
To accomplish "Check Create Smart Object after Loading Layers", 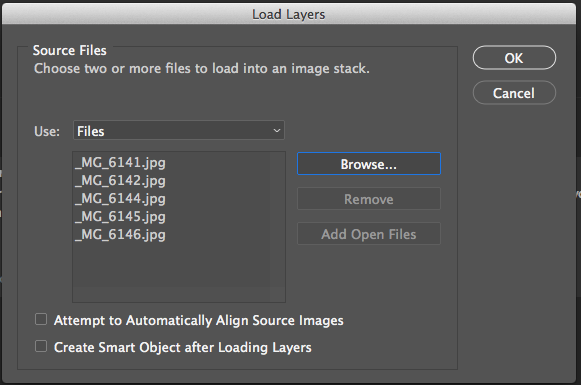I will click(41, 346).
